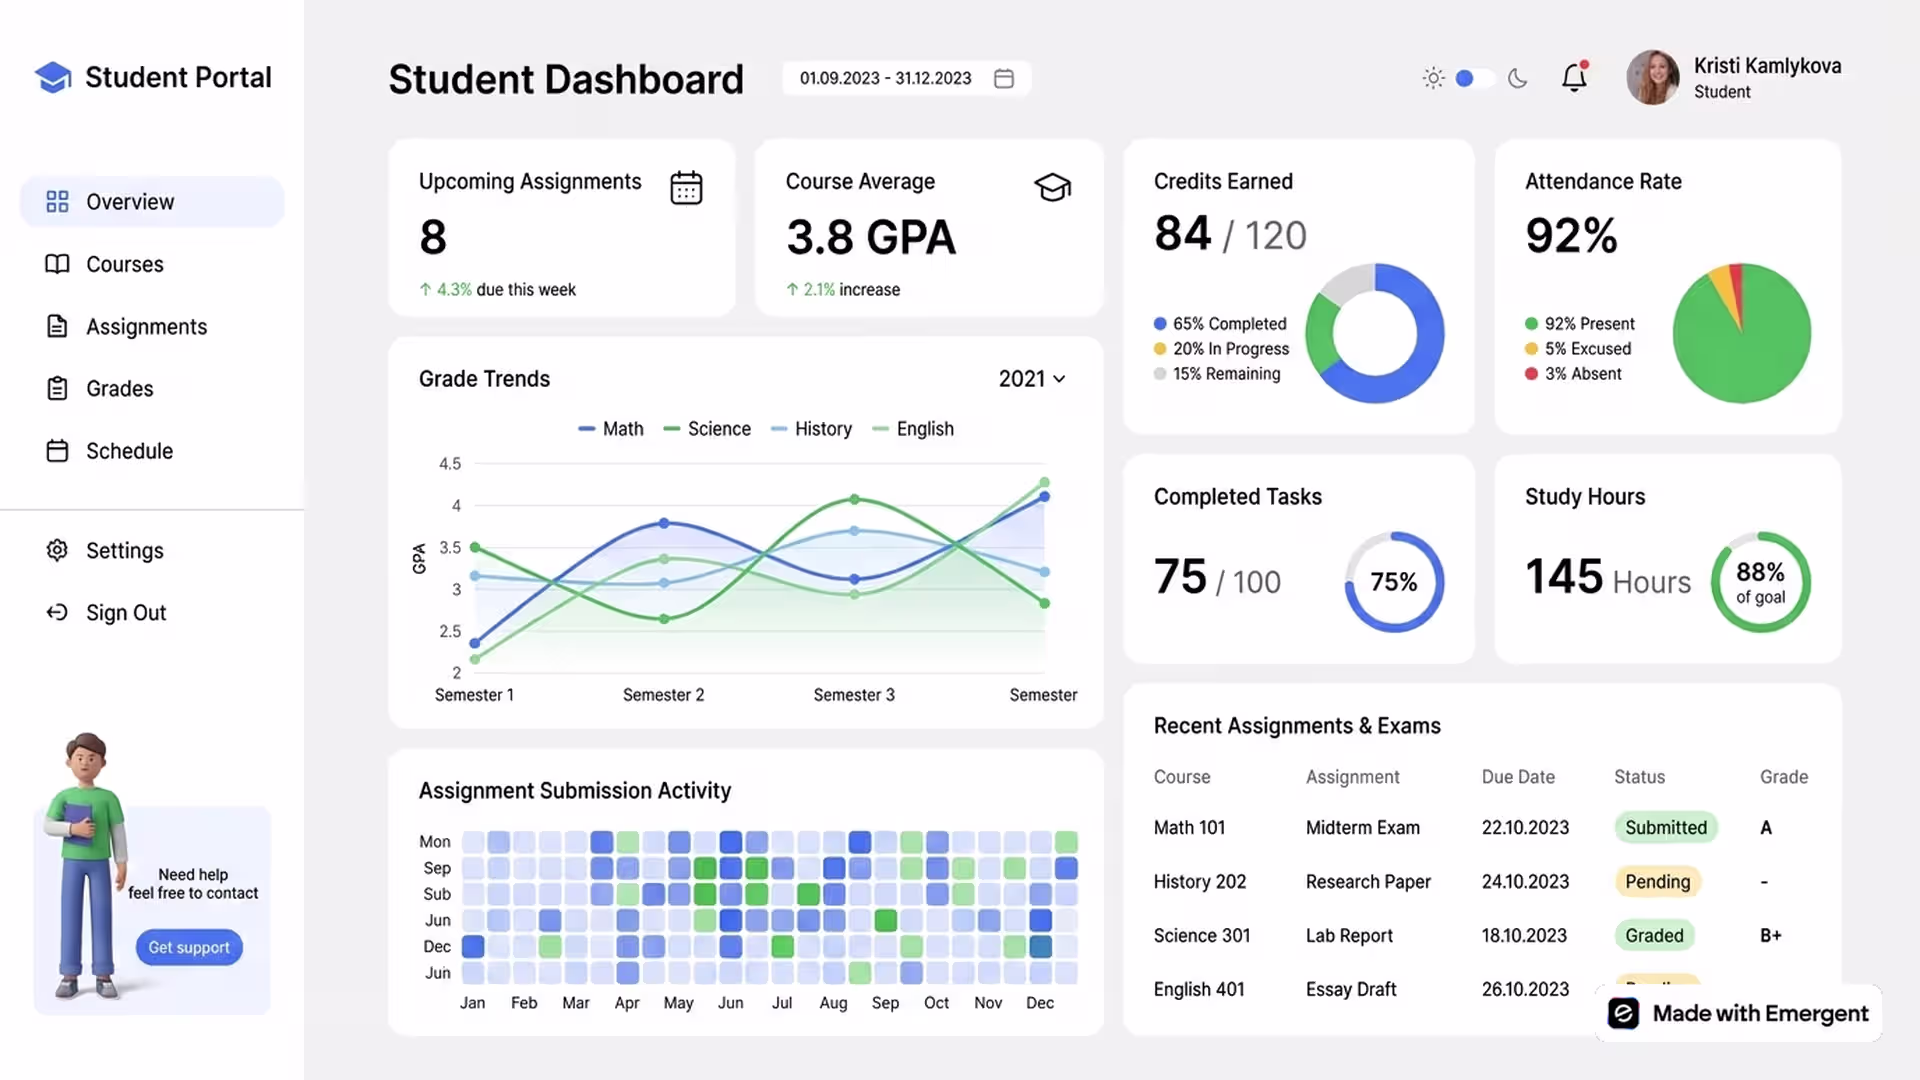The height and width of the screenshot is (1080, 1920).
Task: Toggle the Science series in chart legend
Action: coord(707,429)
